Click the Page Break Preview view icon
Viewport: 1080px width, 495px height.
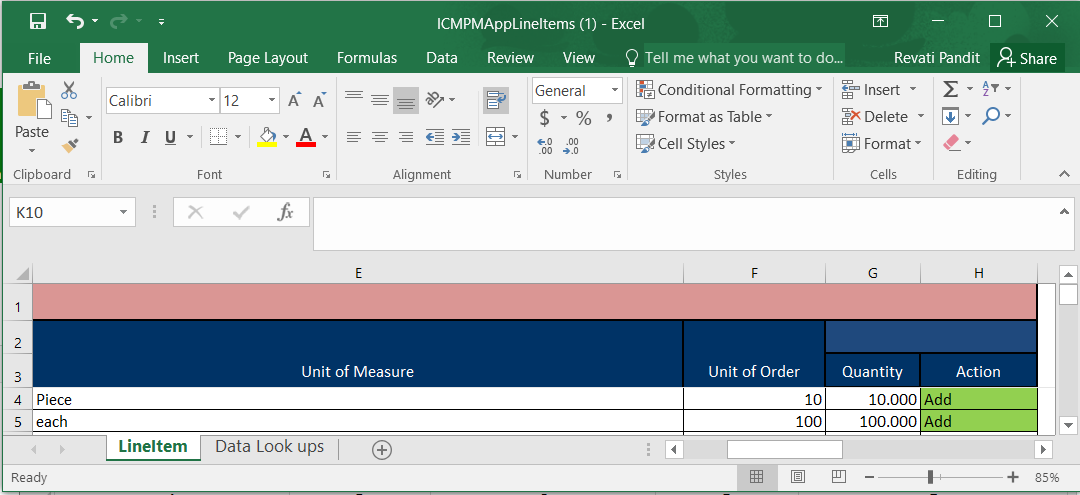click(x=839, y=477)
